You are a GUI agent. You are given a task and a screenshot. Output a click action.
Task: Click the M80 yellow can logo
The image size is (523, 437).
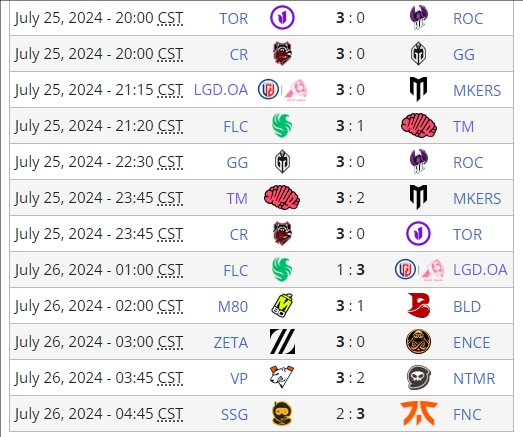(x=282, y=306)
